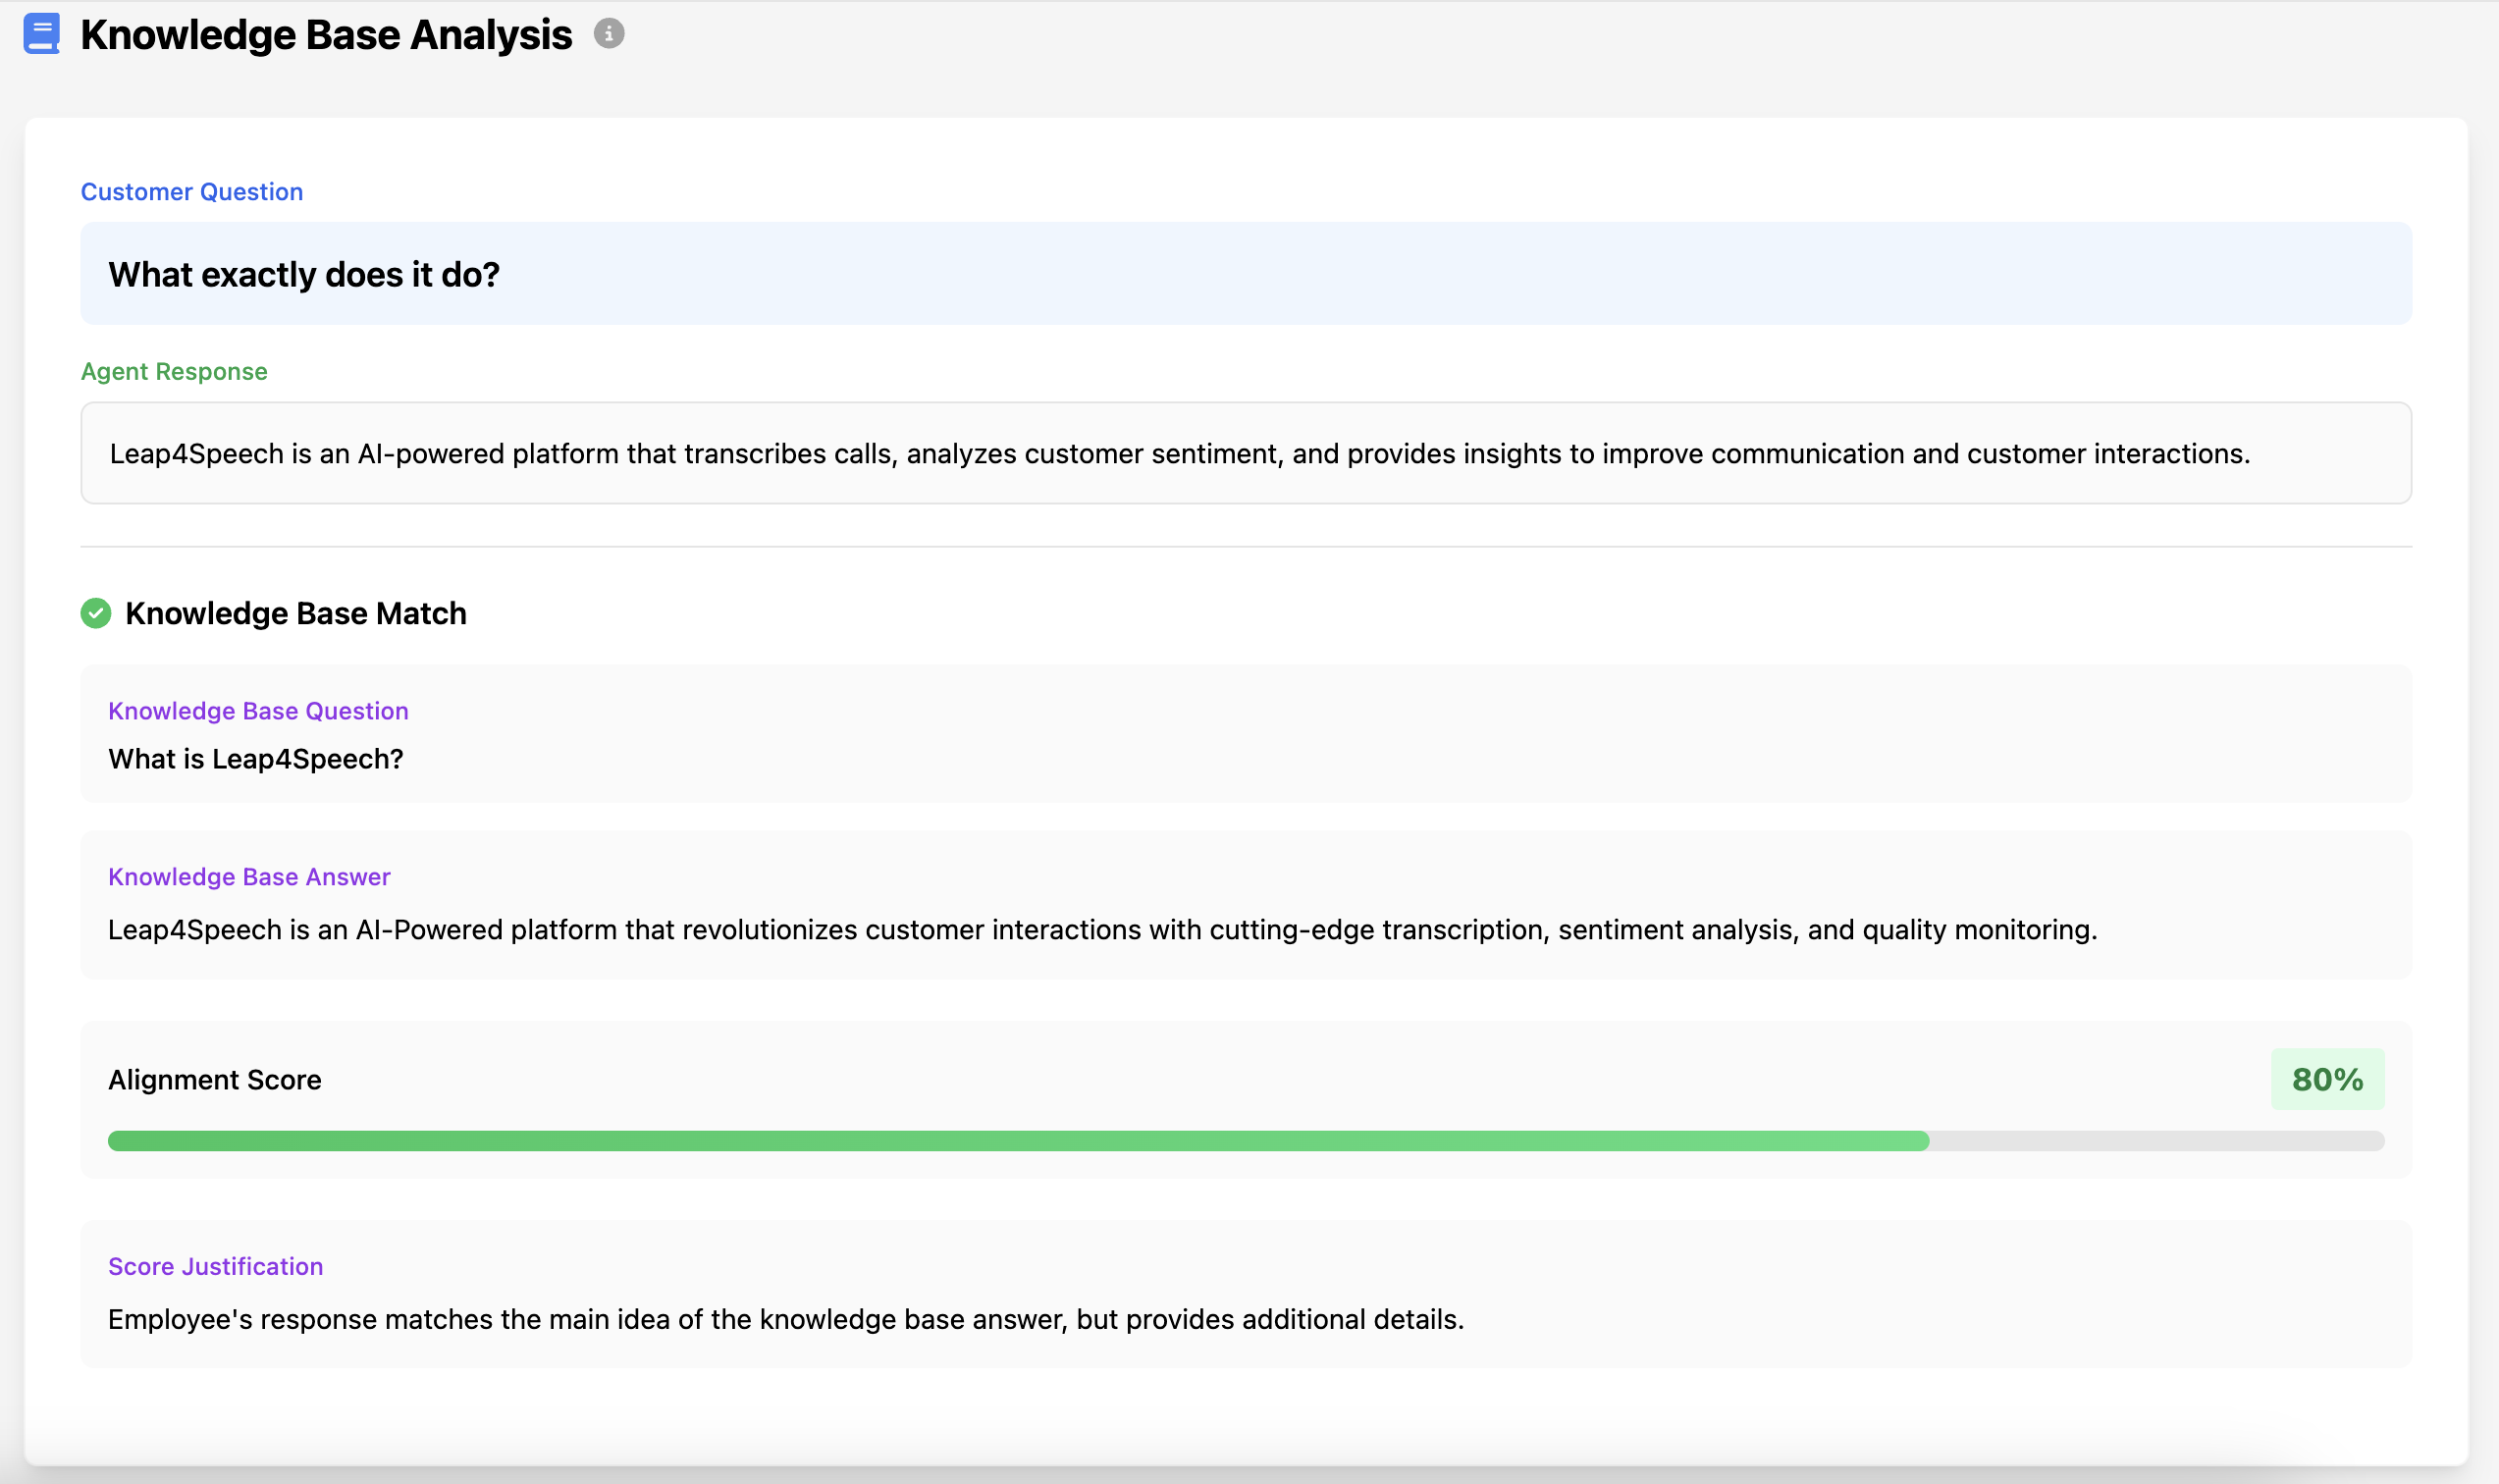Click the blue book icon beside title
The height and width of the screenshot is (1484, 2499).
tap(41, 34)
